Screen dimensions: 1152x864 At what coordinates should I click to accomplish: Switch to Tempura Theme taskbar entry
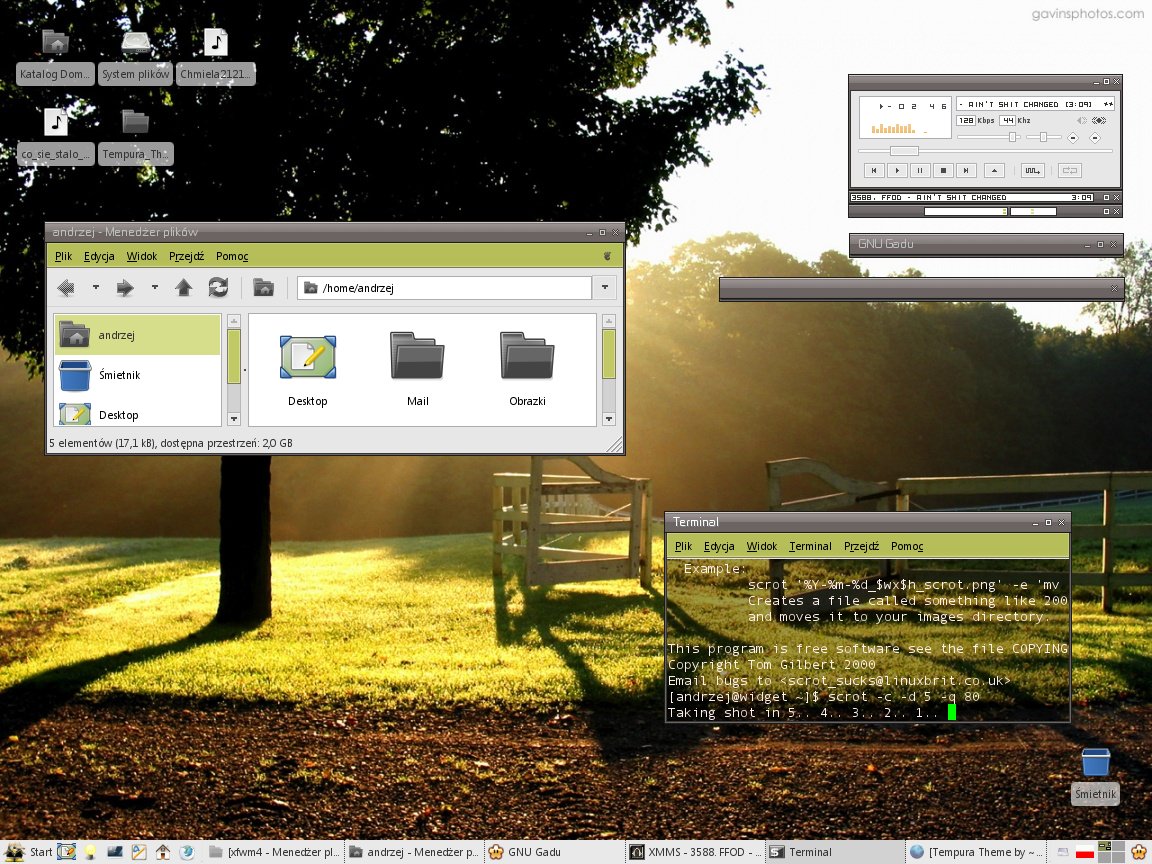tap(975, 852)
